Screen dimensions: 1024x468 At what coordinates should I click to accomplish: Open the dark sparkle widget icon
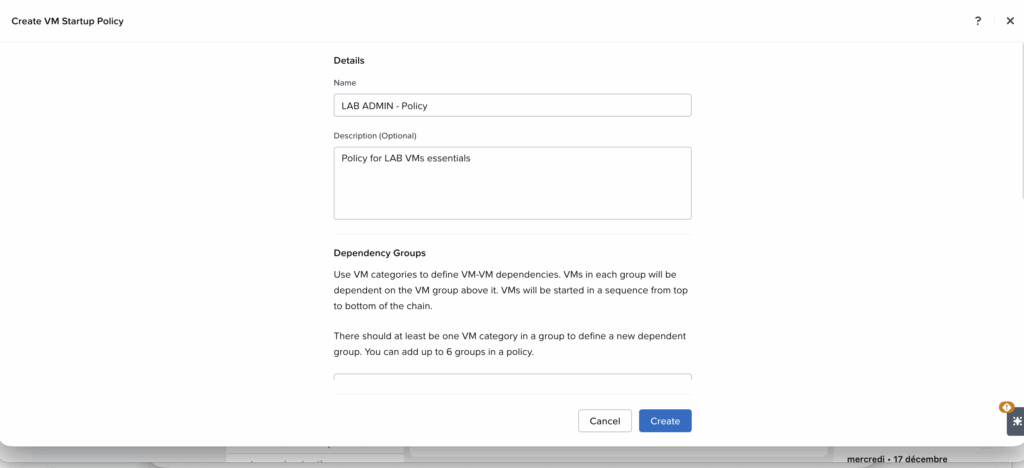tap(1015, 423)
